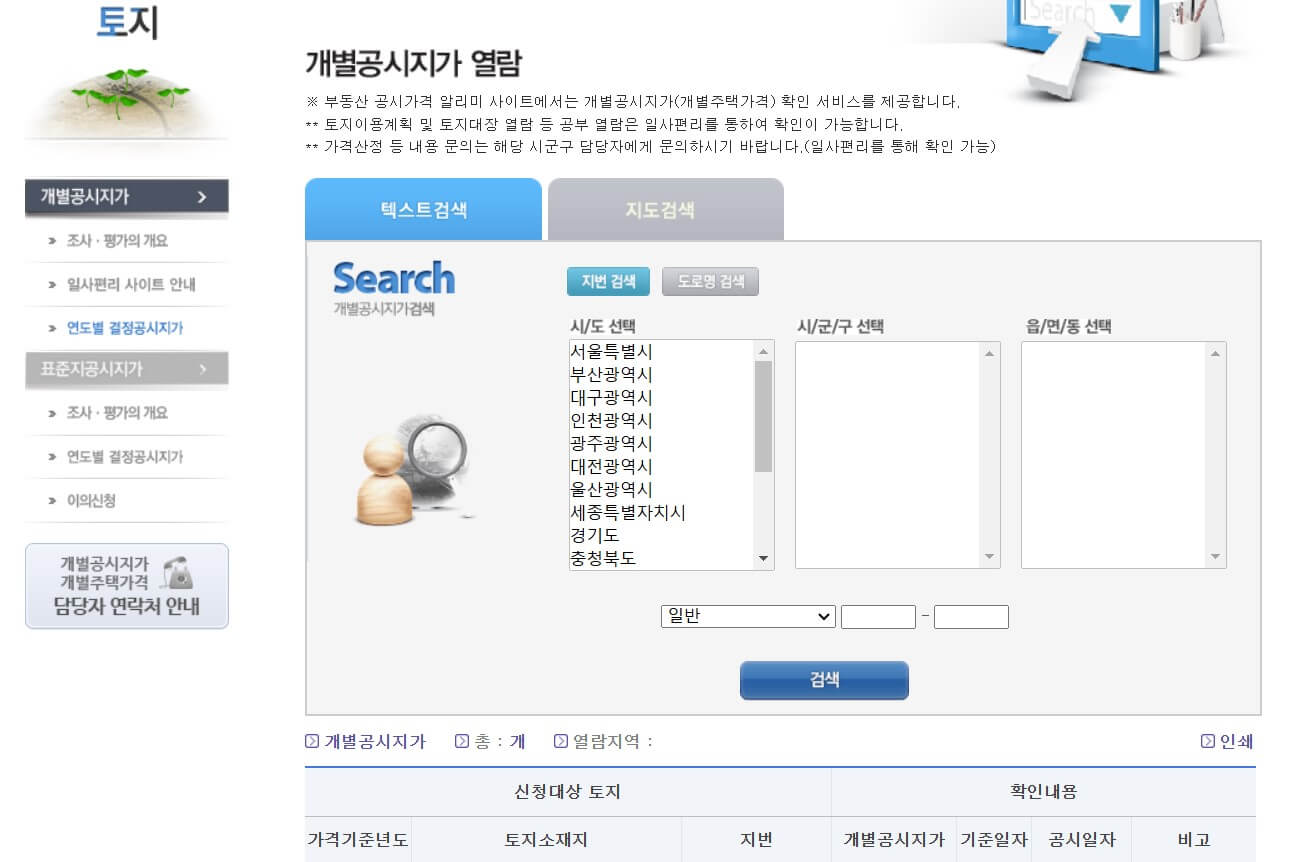Expand the 표준지공시지가 menu section
The image size is (1302, 862).
click(127, 370)
